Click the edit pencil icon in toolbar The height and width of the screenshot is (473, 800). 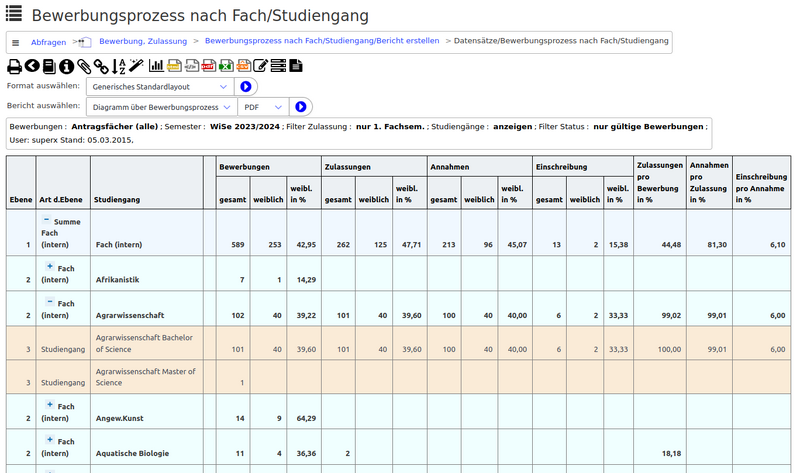(x=260, y=65)
